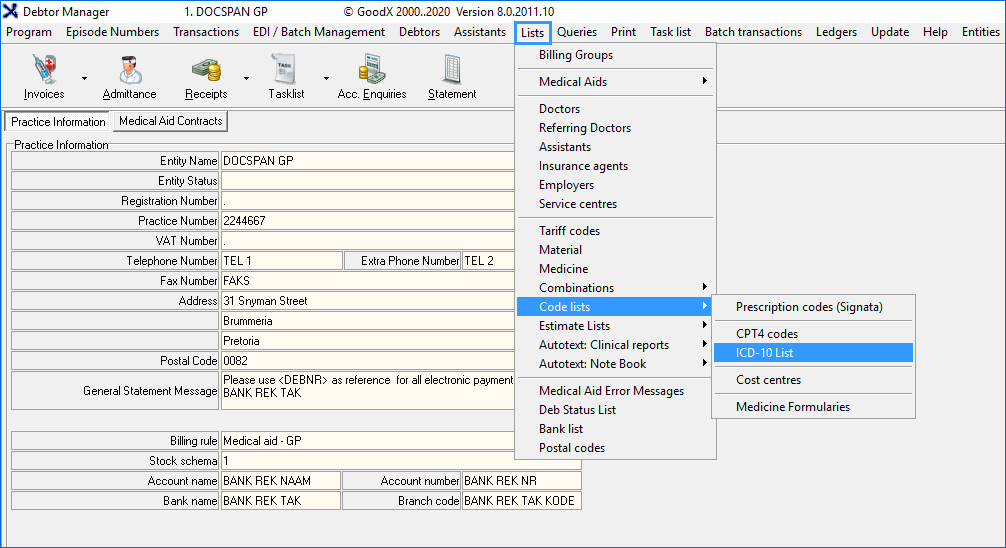Open the Statement toolbar icon
Screen dimensions: 1006x548
(452, 70)
